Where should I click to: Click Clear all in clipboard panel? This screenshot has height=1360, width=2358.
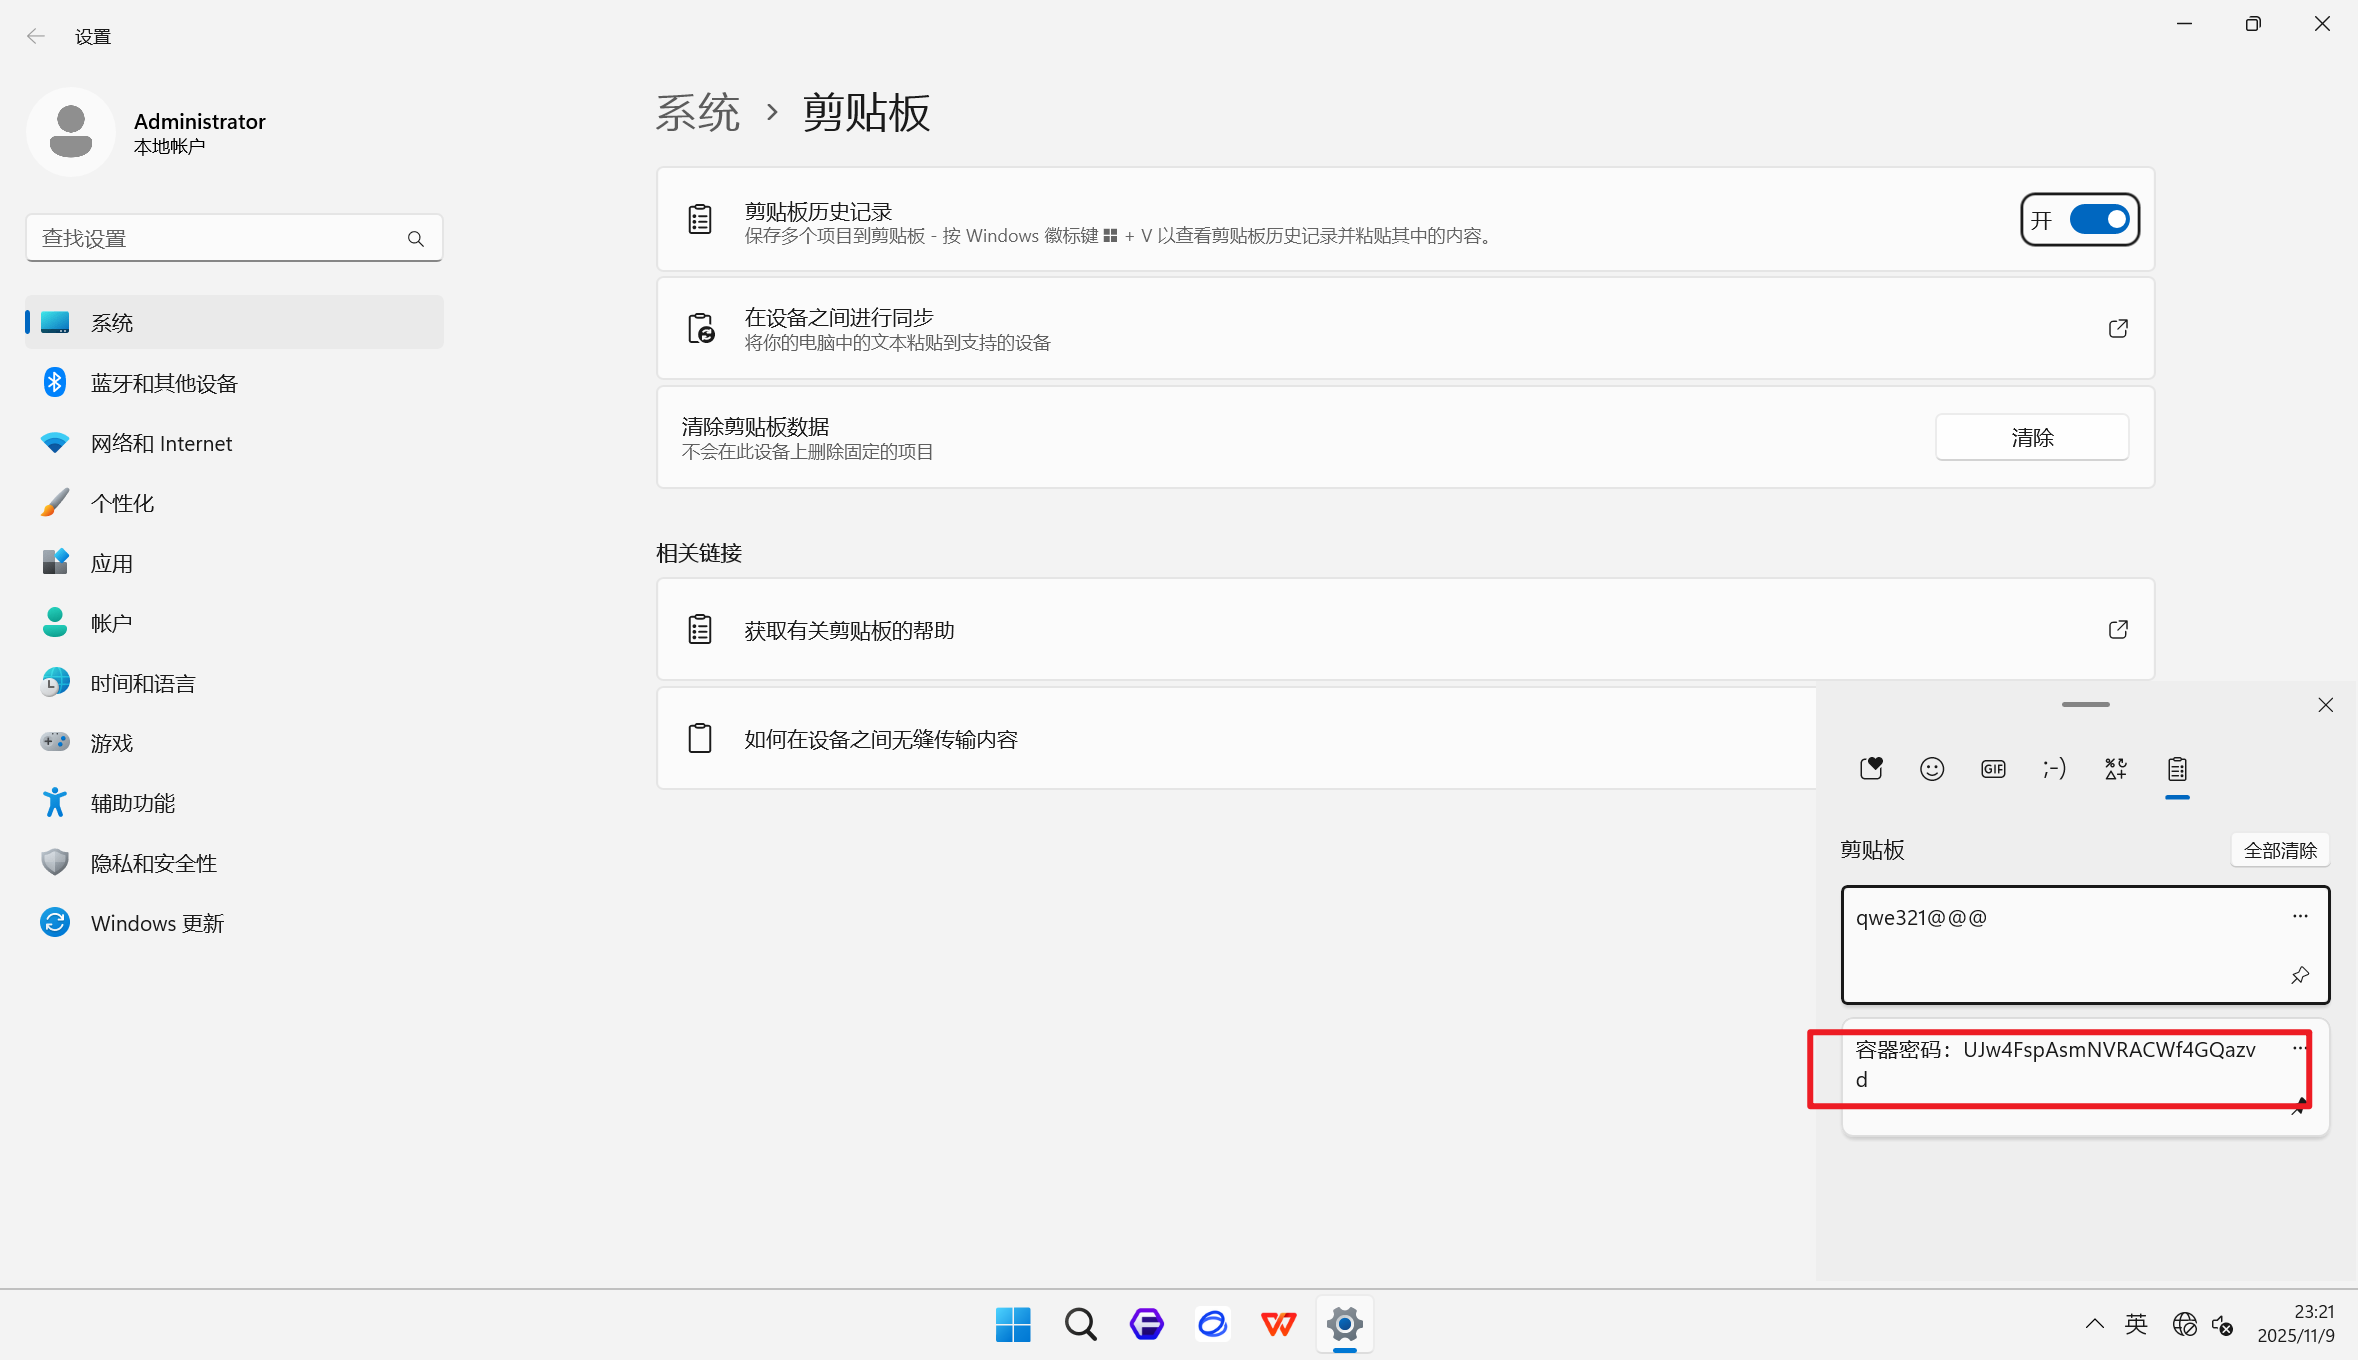pos(2280,850)
